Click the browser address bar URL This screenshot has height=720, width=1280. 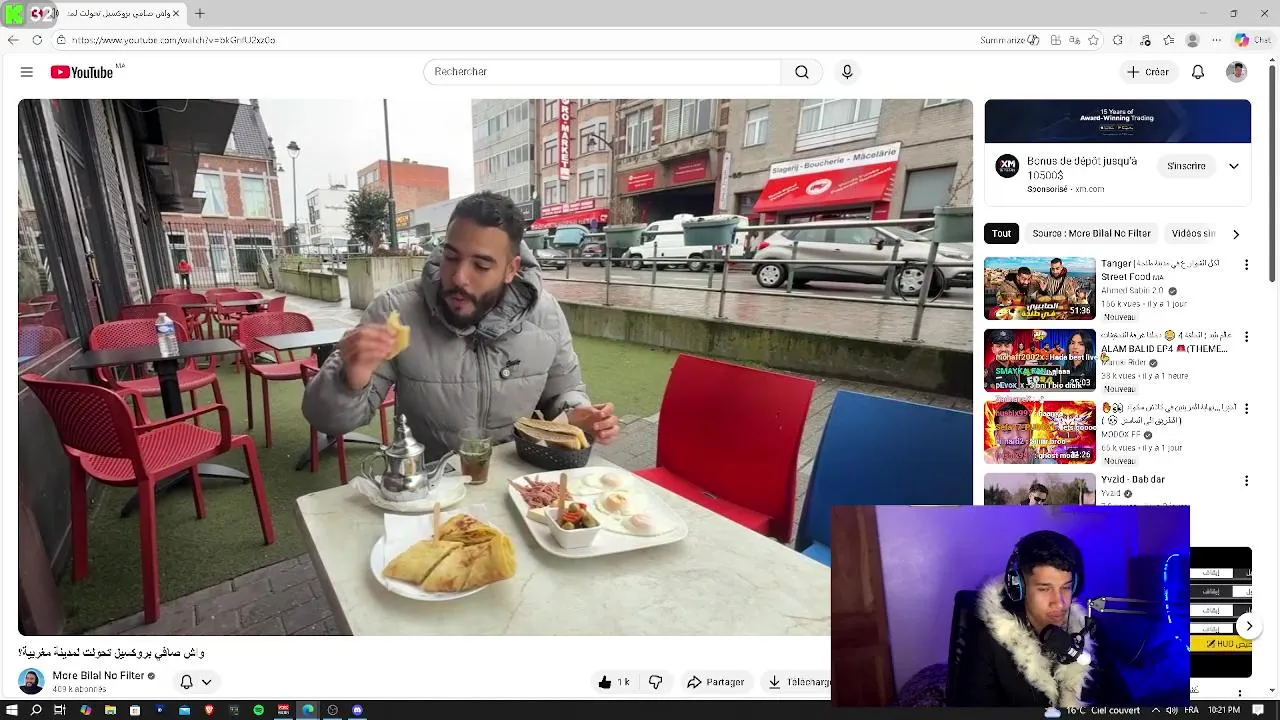[173, 40]
